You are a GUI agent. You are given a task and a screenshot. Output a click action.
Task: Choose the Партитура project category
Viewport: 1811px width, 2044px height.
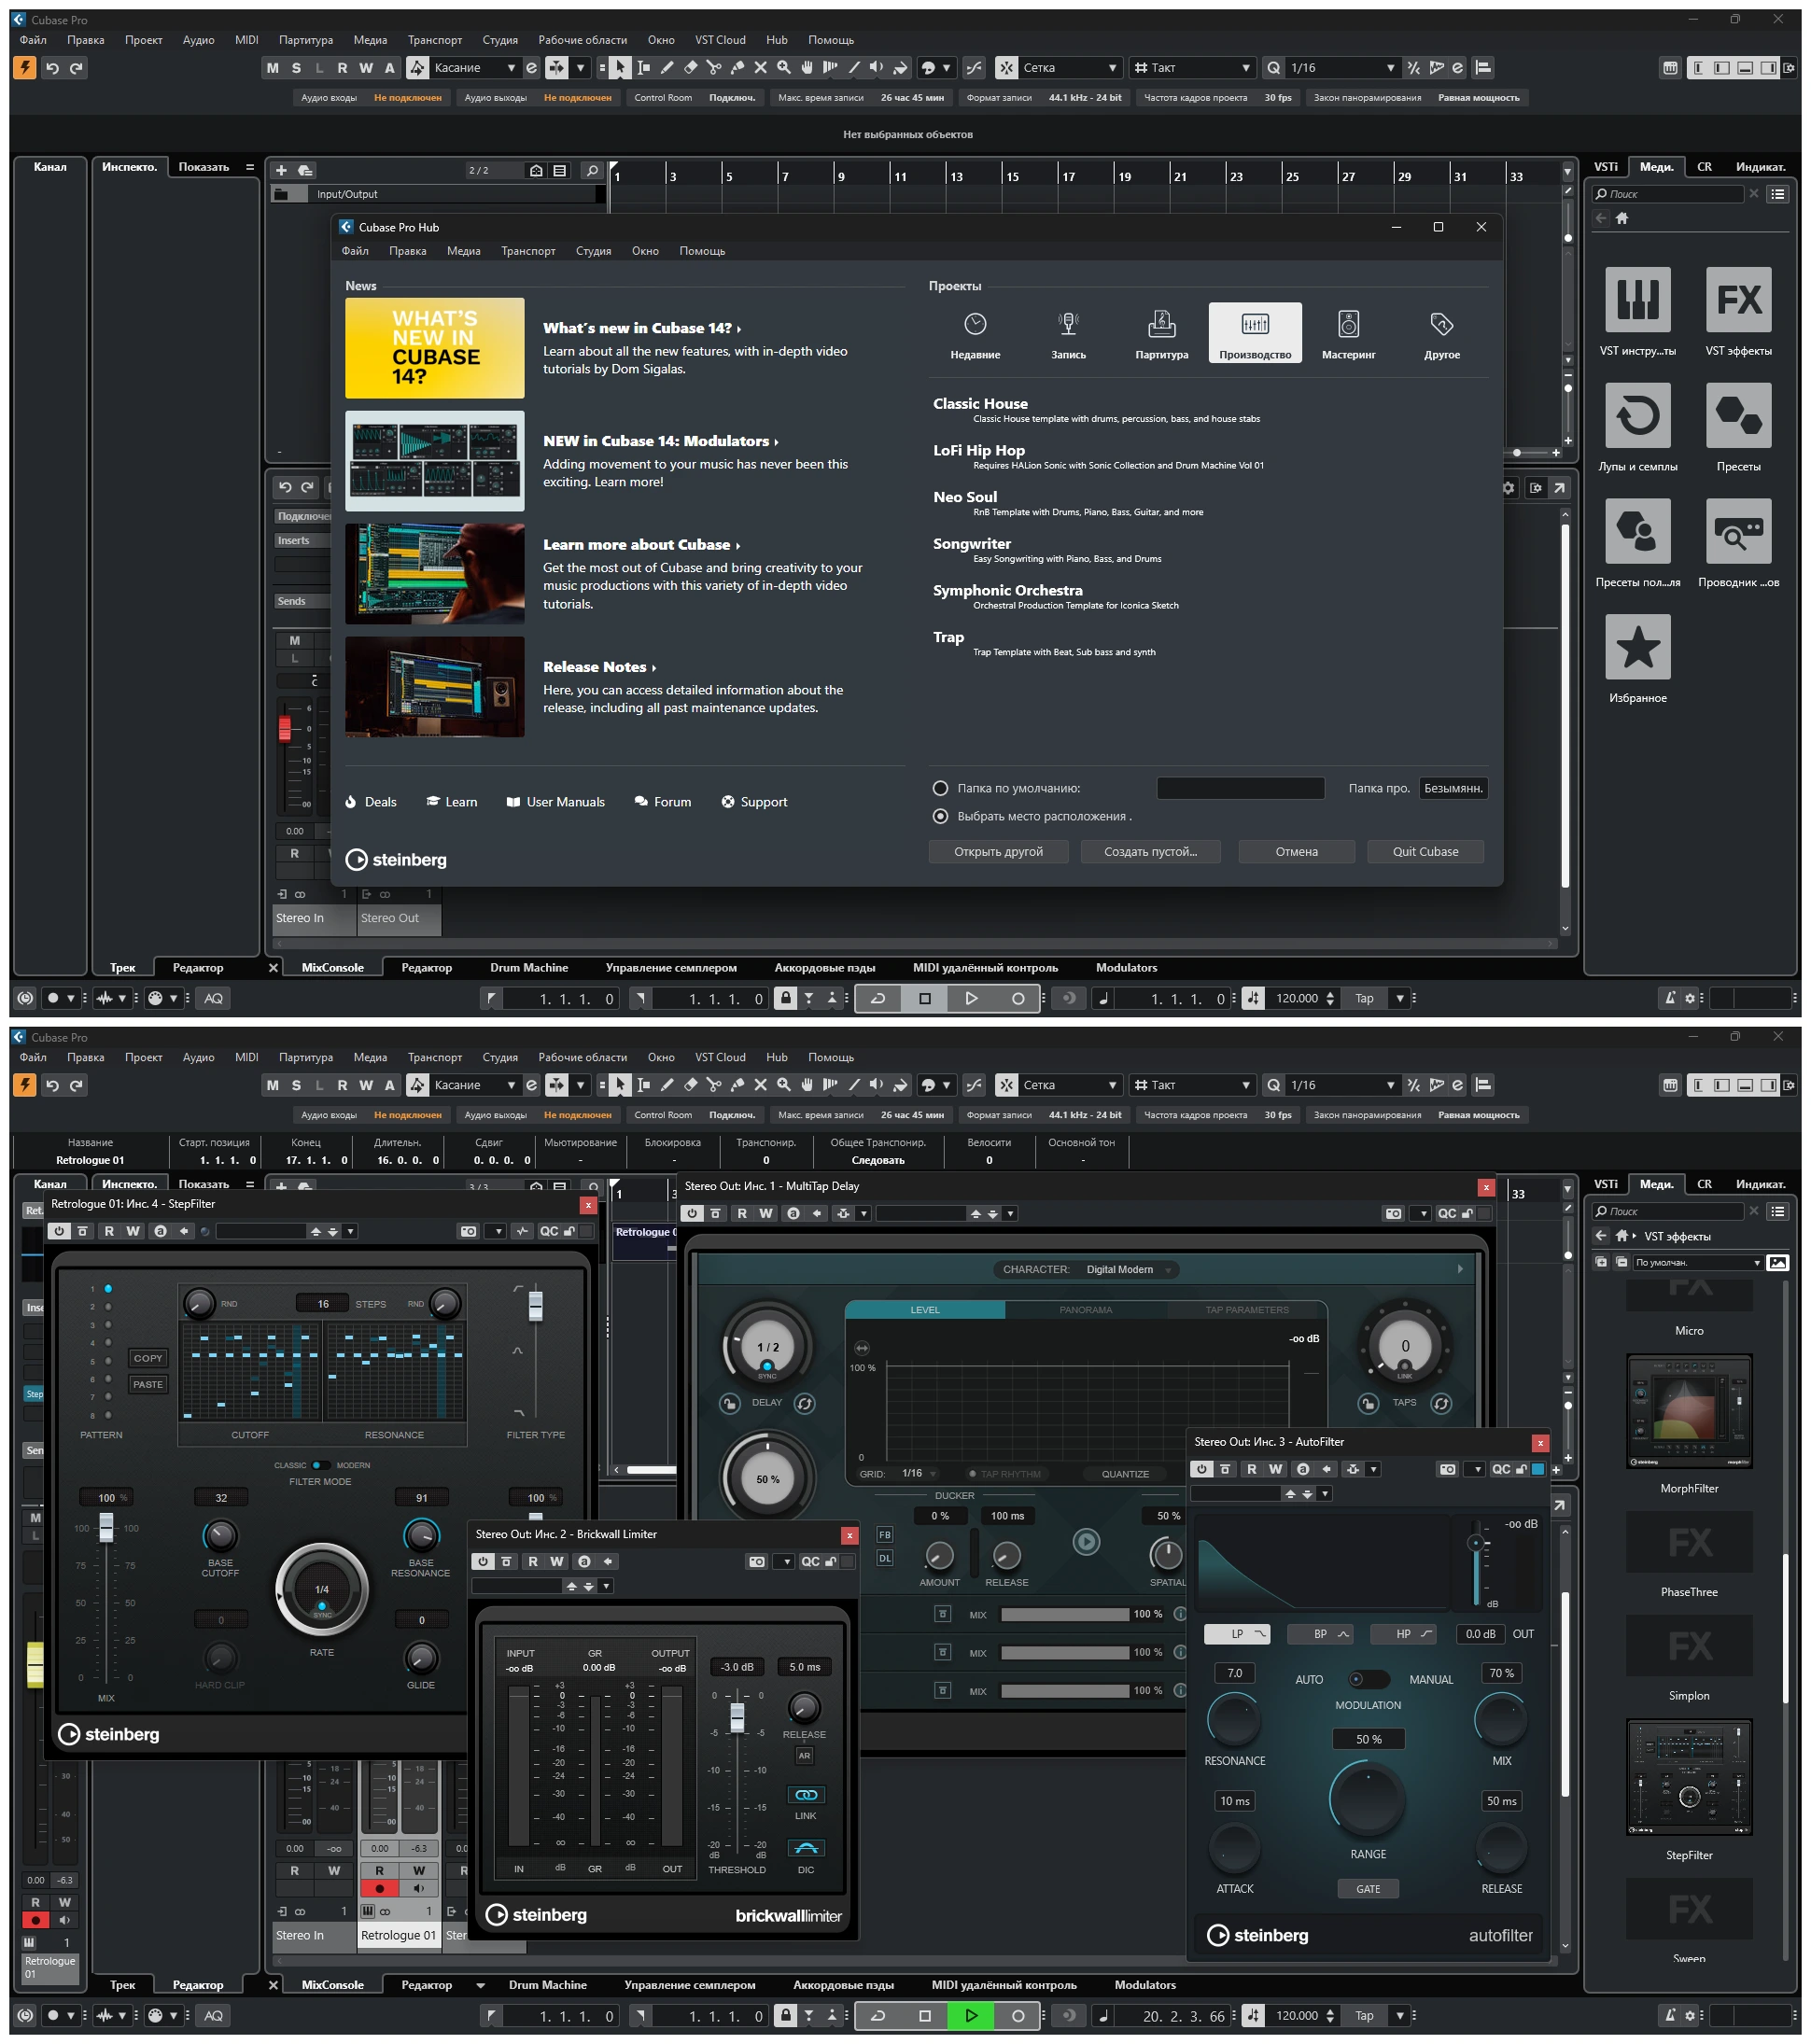pos(1162,334)
